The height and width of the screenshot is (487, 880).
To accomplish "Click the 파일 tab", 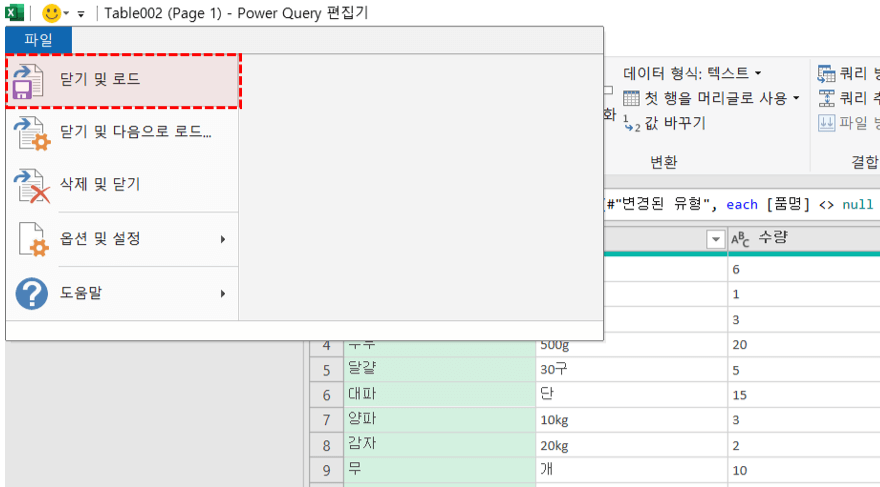I will pyautogui.click(x=39, y=39).
